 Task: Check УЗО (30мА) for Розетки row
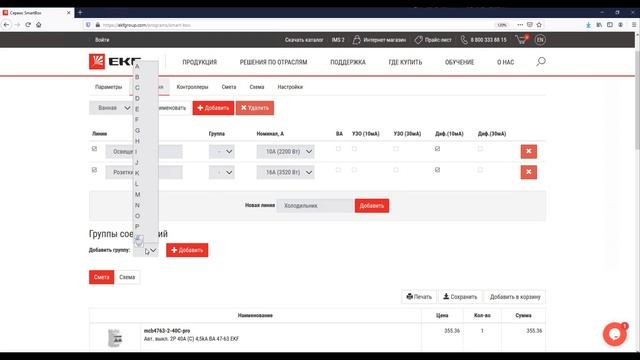[396, 170]
